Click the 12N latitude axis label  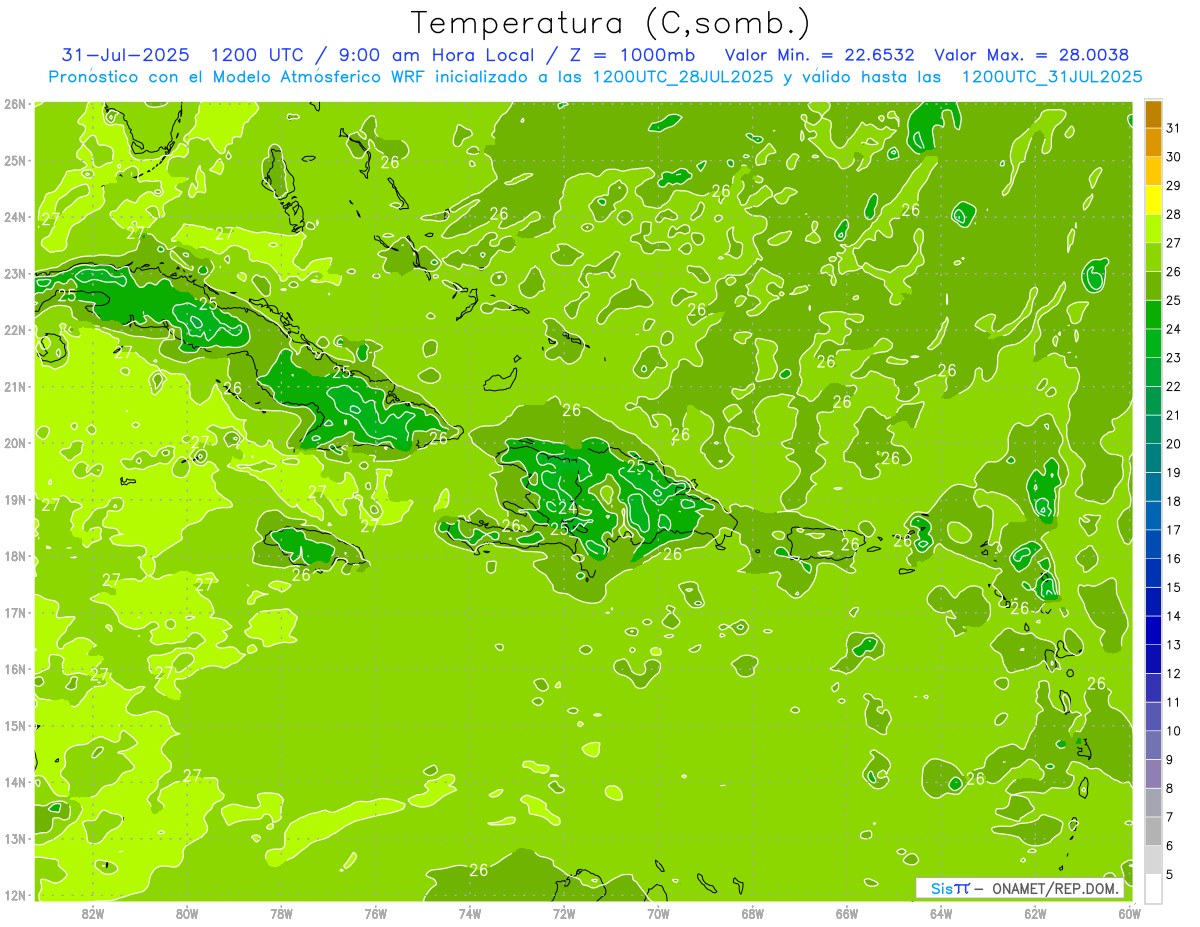pyautogui.click(x=14, y=895)
